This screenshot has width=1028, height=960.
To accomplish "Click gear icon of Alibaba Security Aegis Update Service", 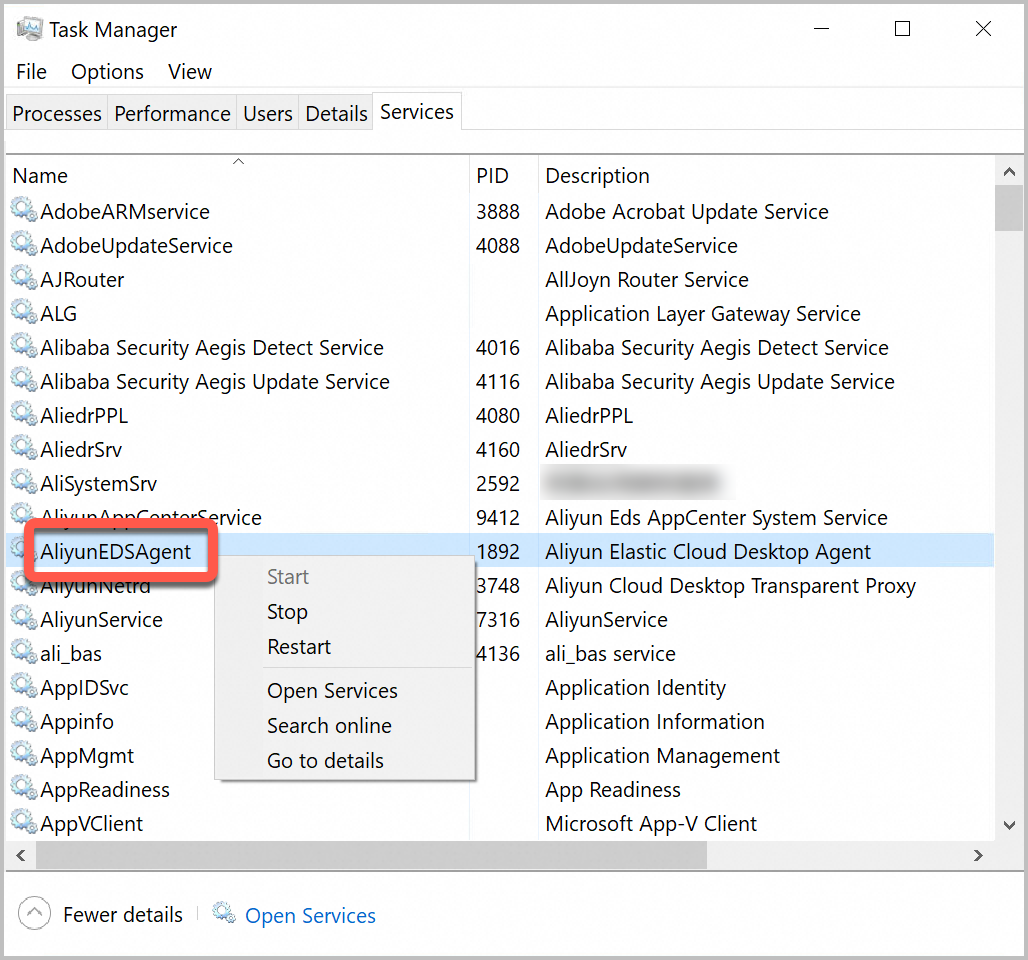I will coord(24,381).
